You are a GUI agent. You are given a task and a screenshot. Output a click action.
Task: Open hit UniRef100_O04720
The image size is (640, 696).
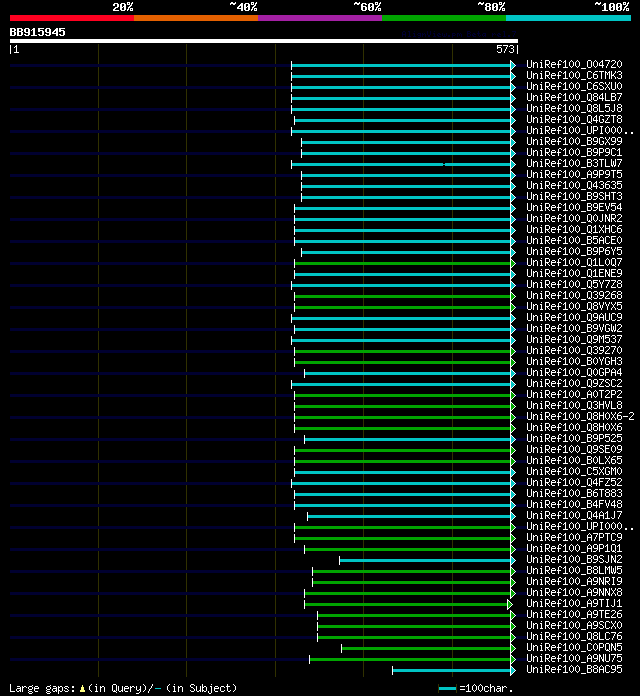574,64
